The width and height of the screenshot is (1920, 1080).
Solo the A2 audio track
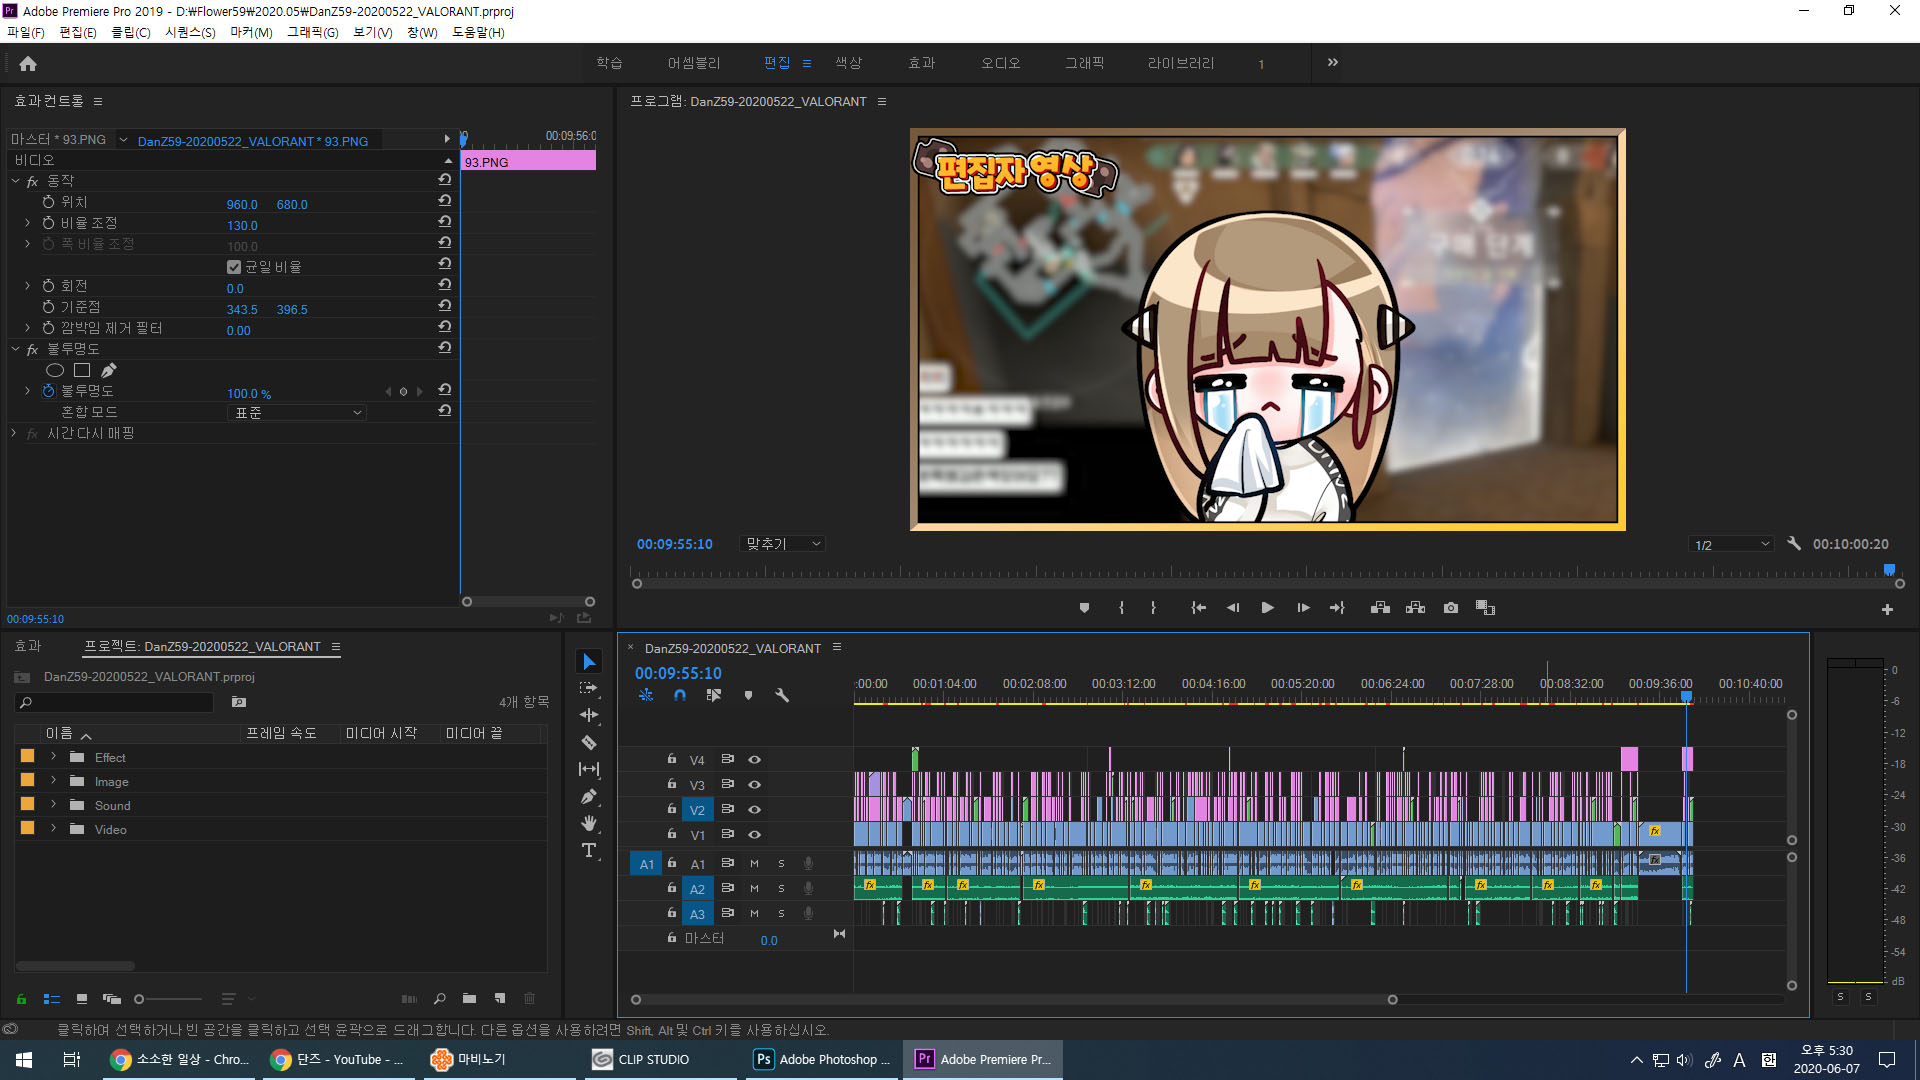pyautogui.click(x=781, y=888)
